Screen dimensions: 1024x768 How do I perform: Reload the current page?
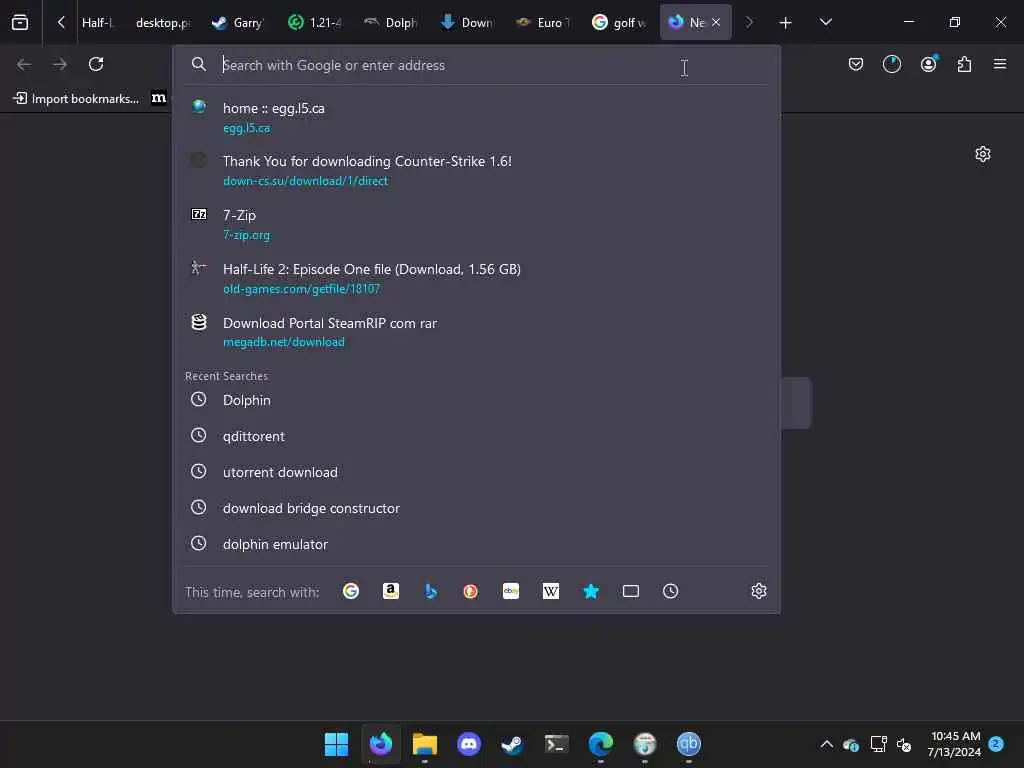coord(96,64)
